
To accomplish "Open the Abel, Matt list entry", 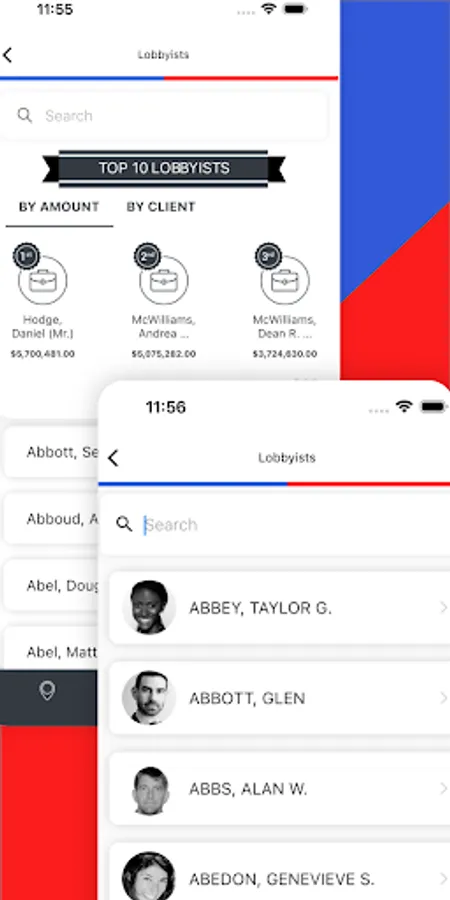I will coord(51,651).
